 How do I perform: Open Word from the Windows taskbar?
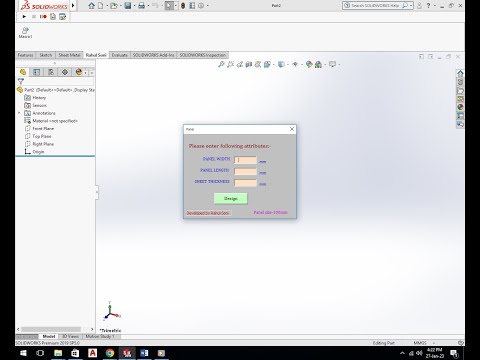144,353
